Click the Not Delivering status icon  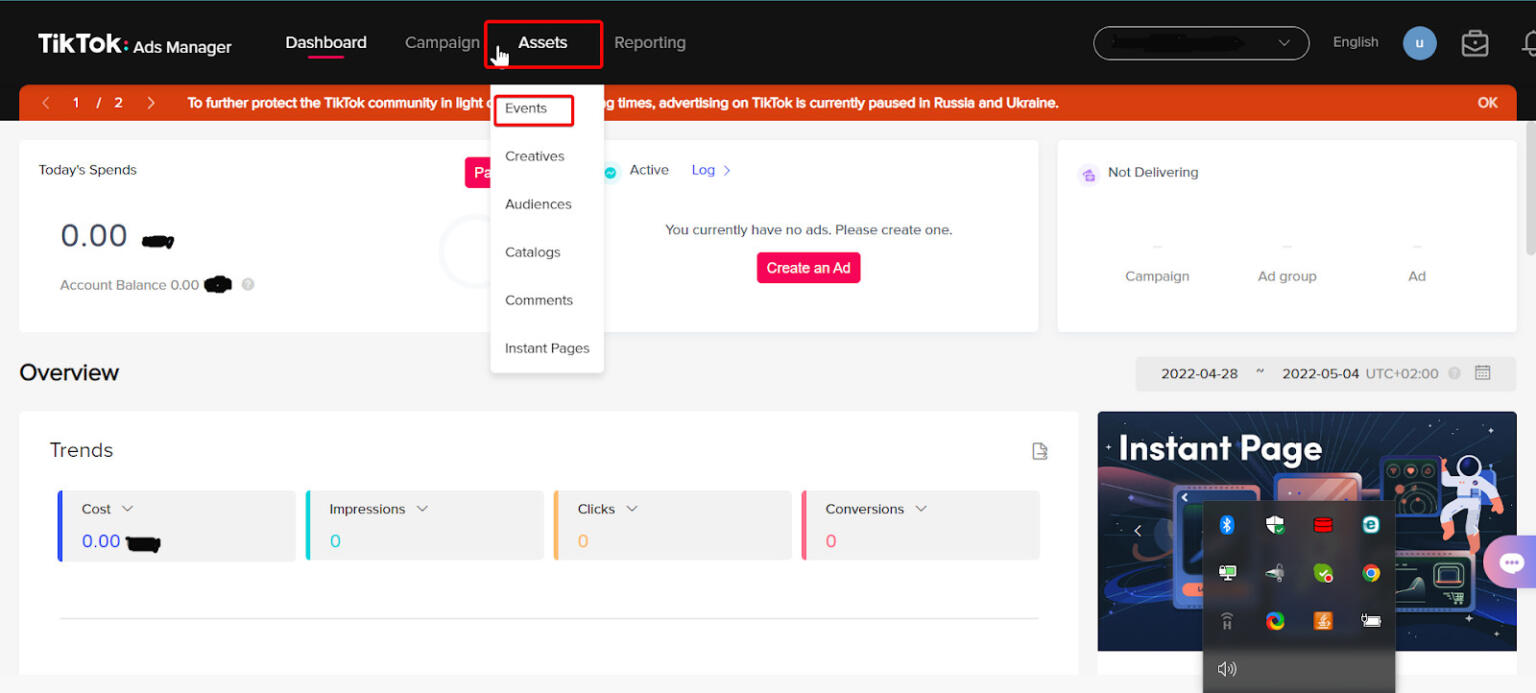(1088, 175)
